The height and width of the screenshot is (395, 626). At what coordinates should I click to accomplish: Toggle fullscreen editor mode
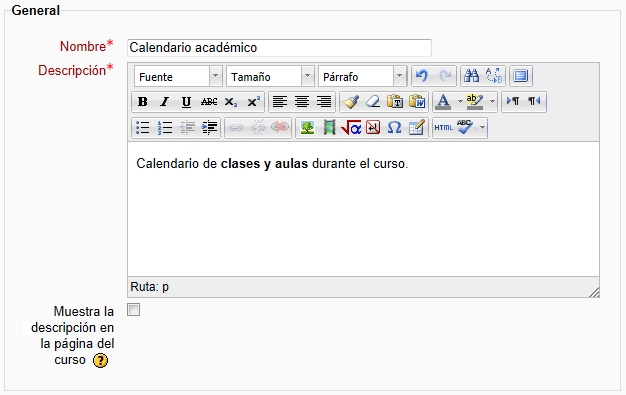[521, 75]
